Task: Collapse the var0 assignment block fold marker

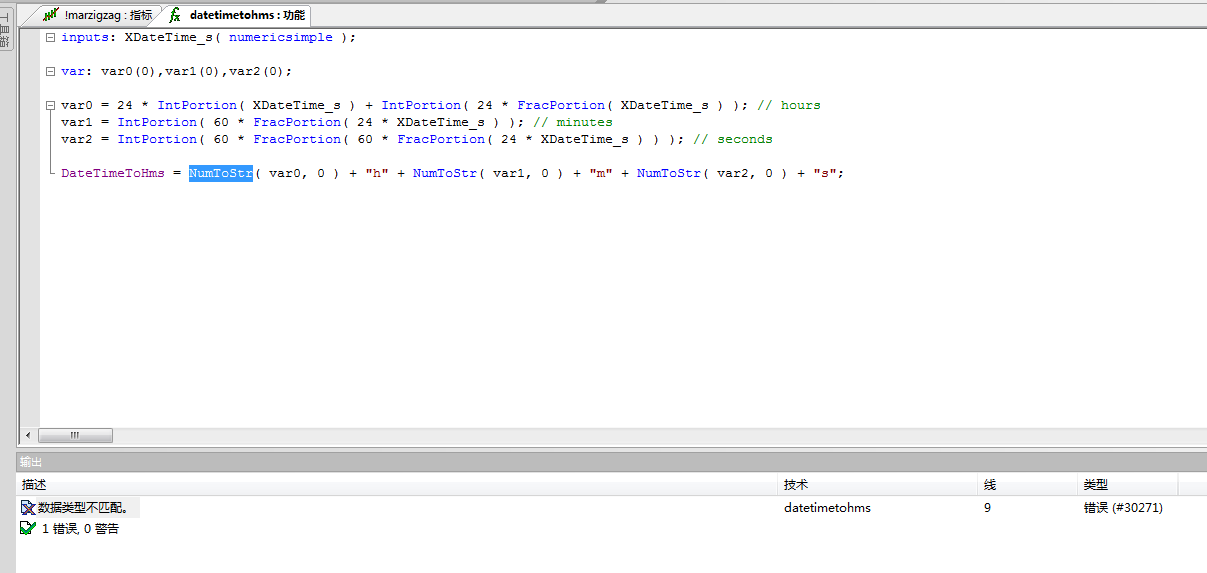Action: coord(49,105)
